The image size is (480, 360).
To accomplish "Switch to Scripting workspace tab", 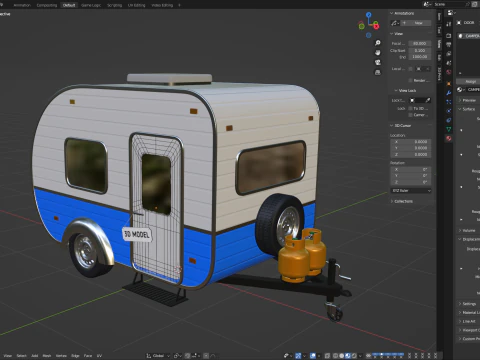I will click(x=114, y=5).
